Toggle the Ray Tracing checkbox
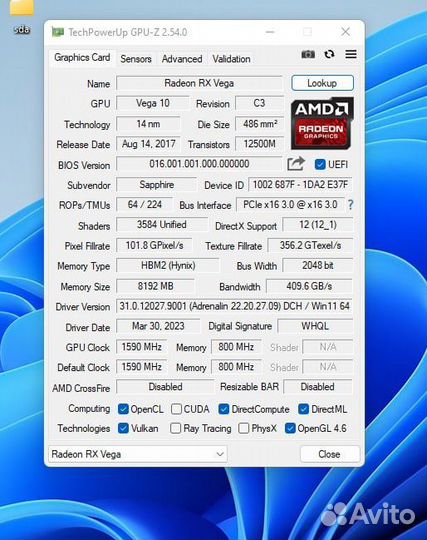 [x=175, y=428]
